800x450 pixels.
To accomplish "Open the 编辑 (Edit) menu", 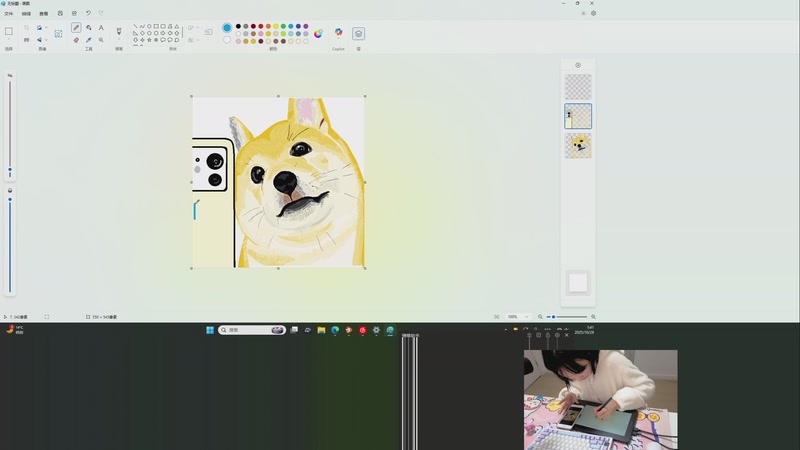I will coord(26,14).
